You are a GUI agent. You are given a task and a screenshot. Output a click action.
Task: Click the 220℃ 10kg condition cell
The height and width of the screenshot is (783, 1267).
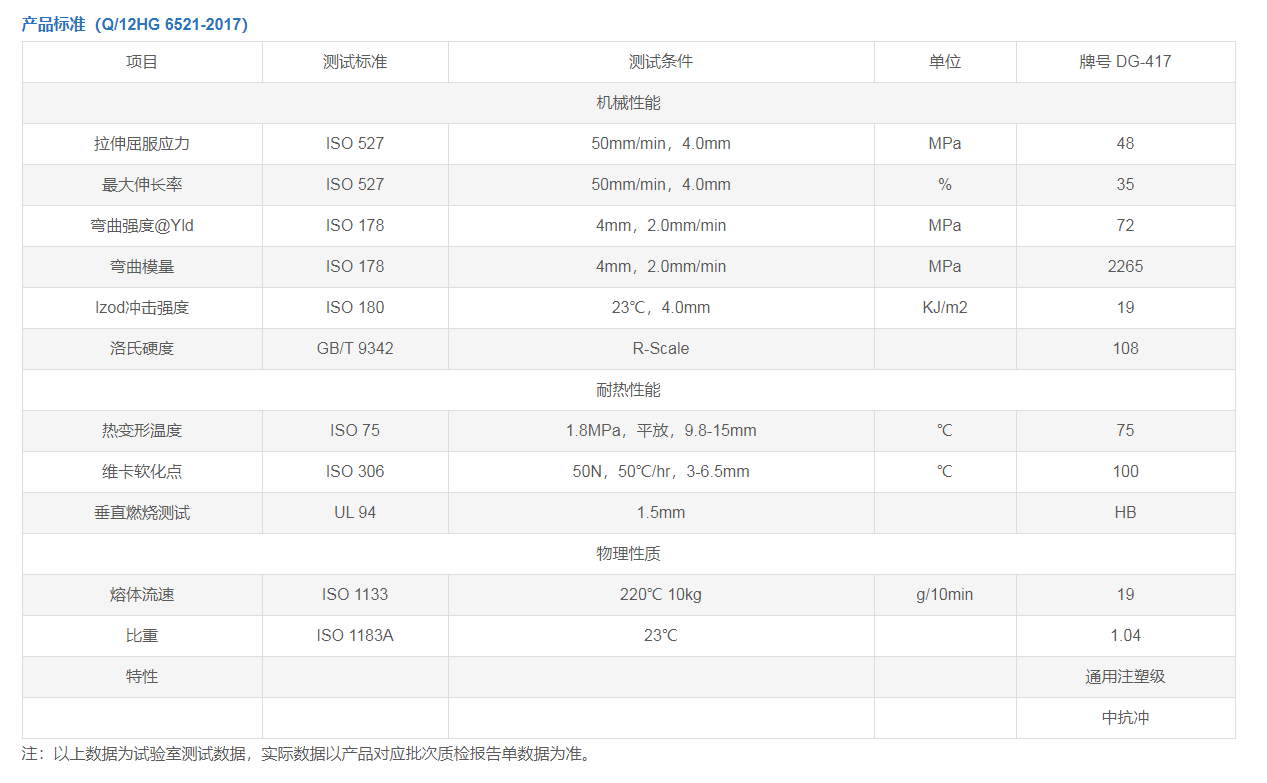pos(661,595)
